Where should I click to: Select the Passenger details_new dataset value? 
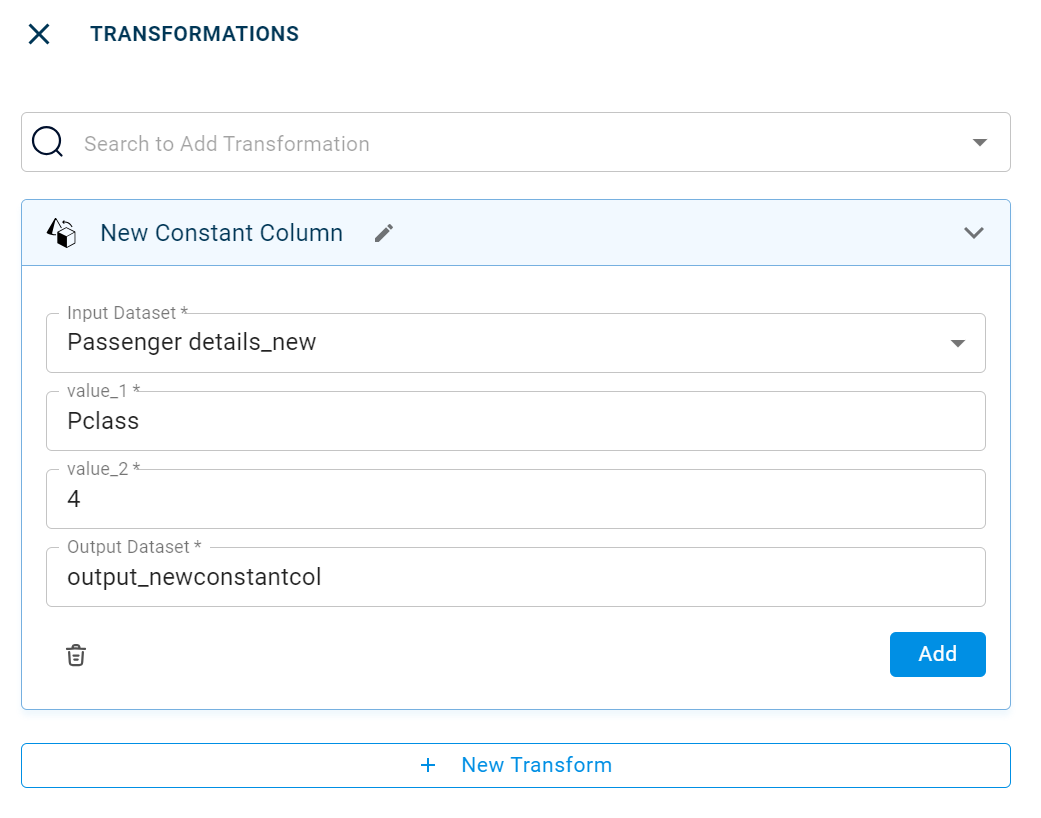pos(192,343)
